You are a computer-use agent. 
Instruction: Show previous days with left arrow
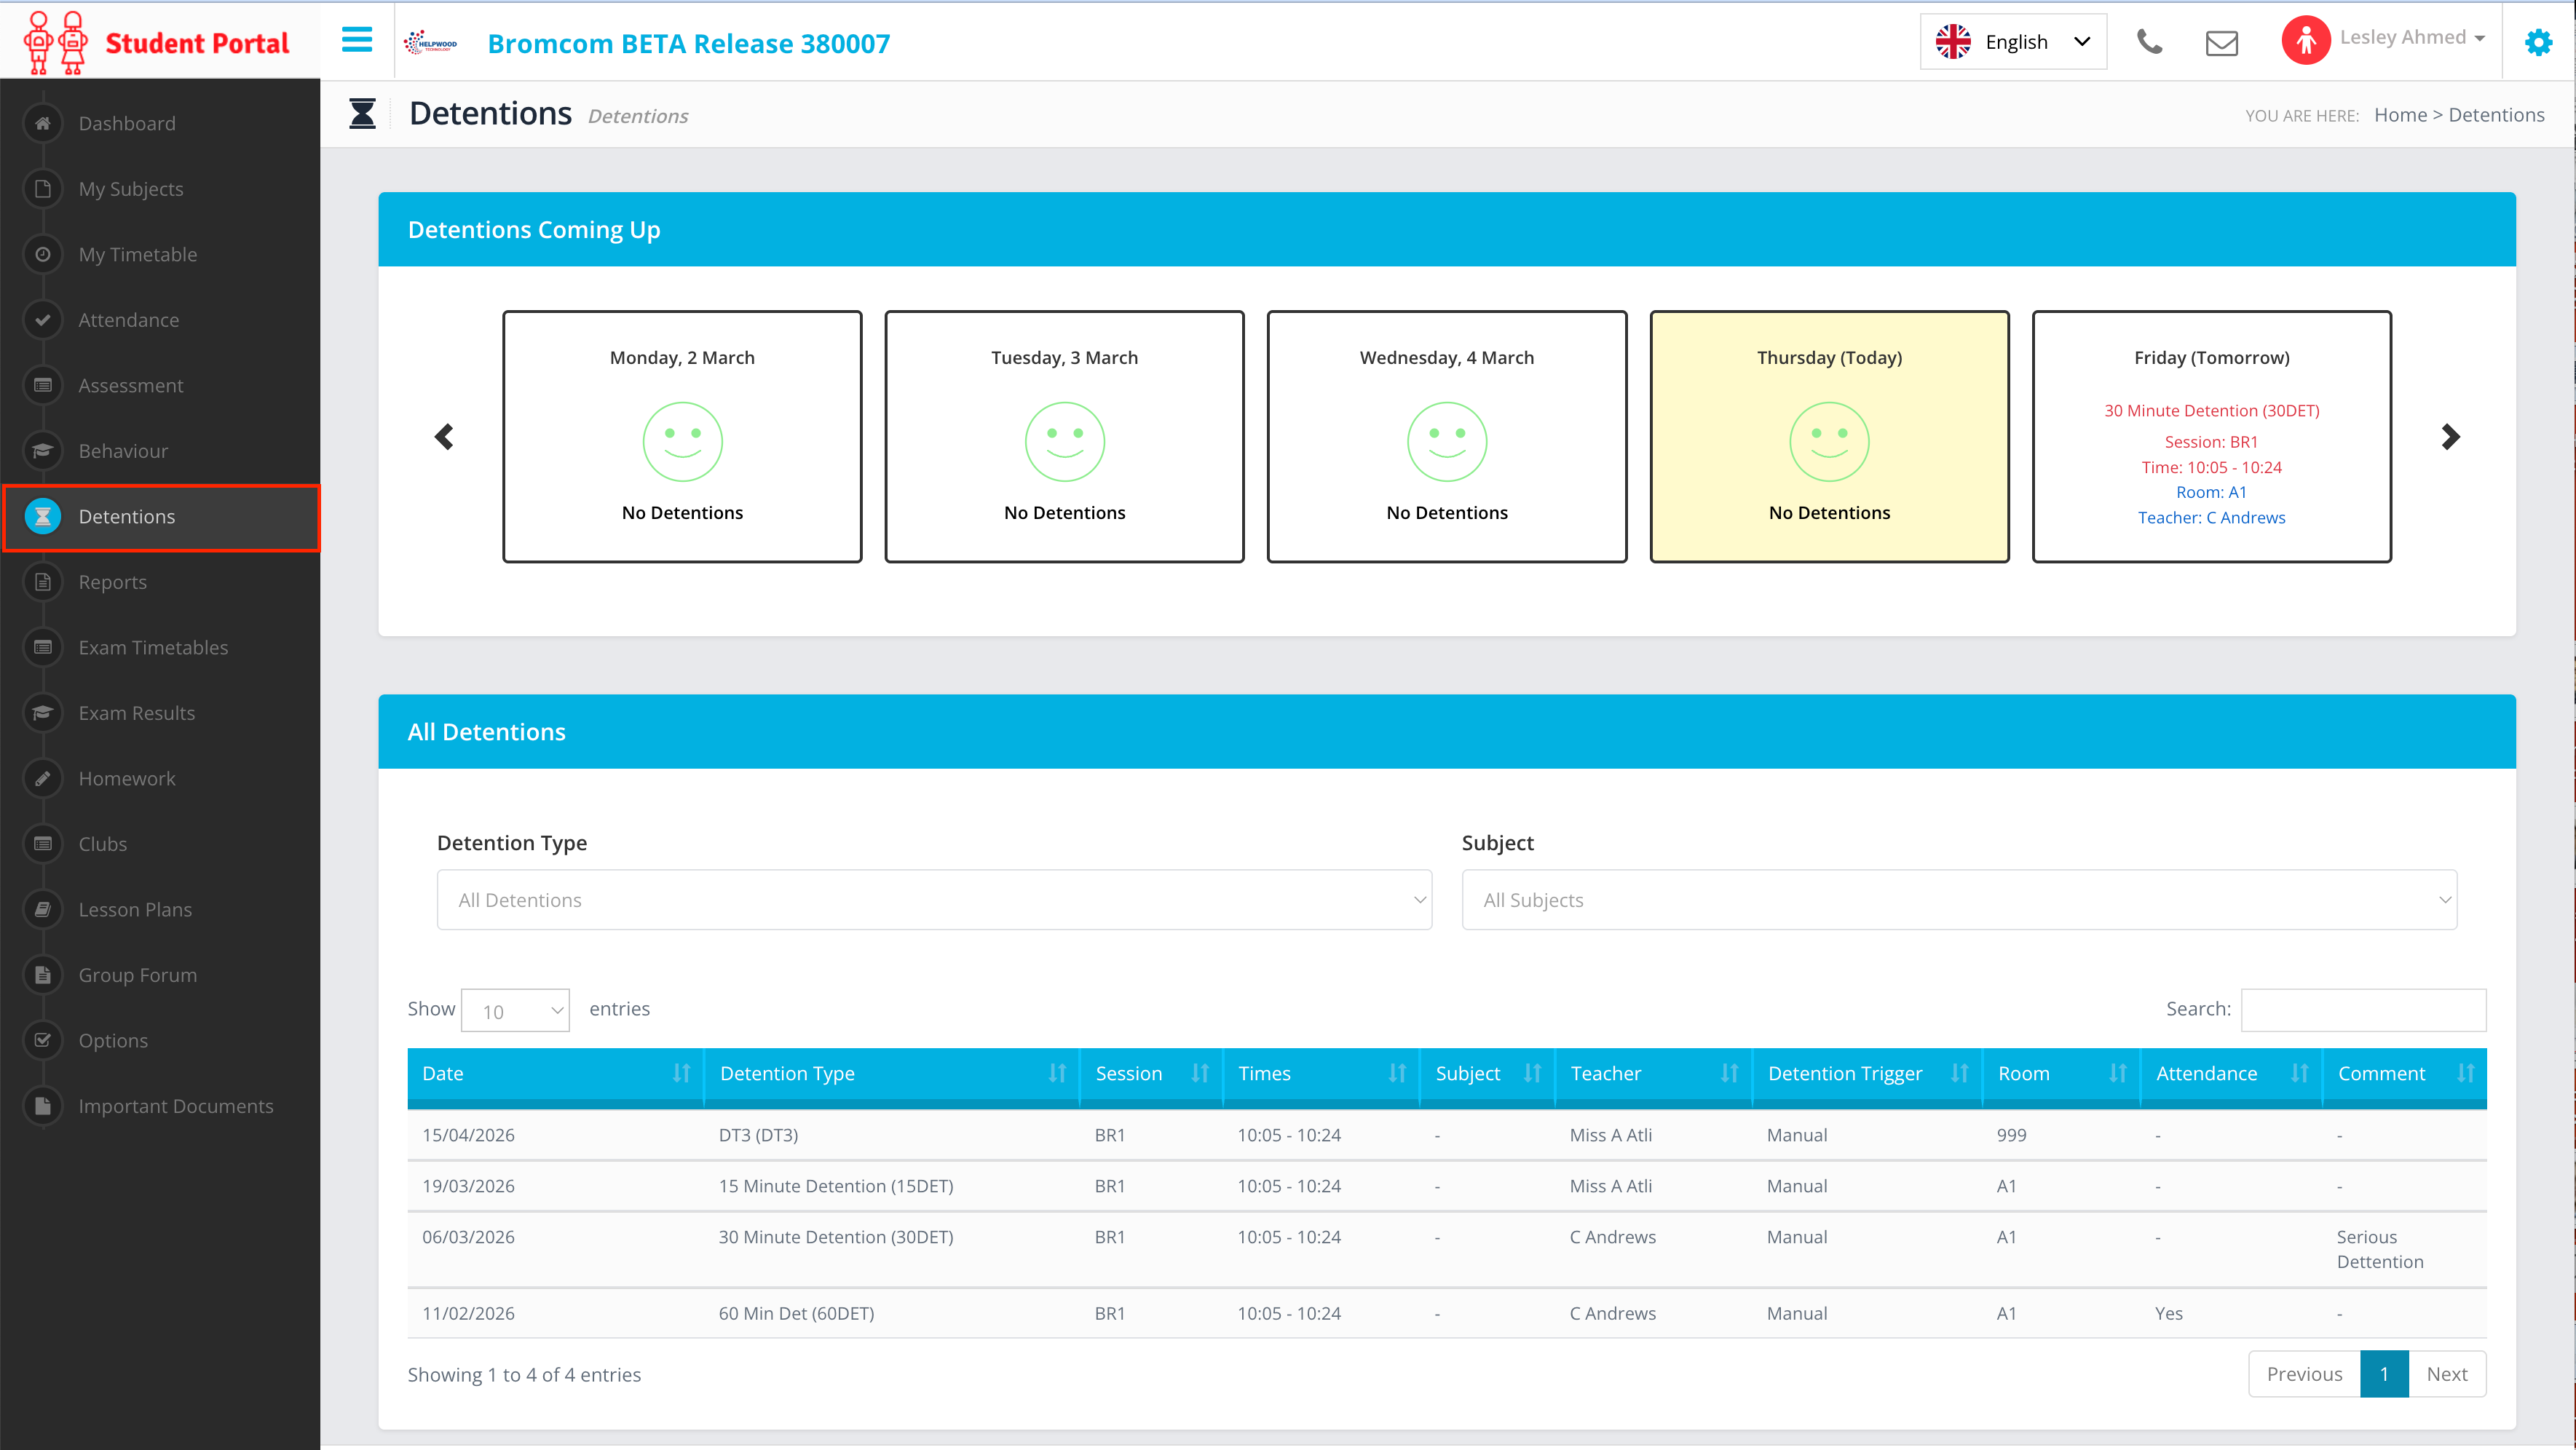coord(444,437)
